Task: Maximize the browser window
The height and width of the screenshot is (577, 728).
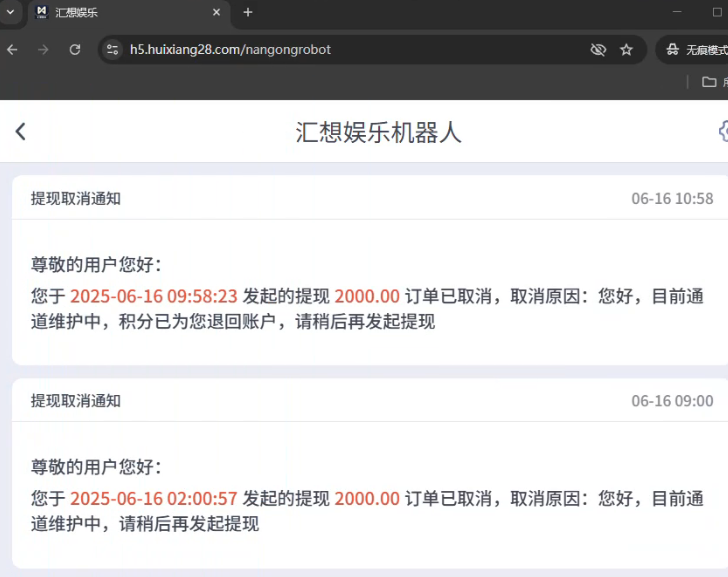Action: (x=717, y=12)
